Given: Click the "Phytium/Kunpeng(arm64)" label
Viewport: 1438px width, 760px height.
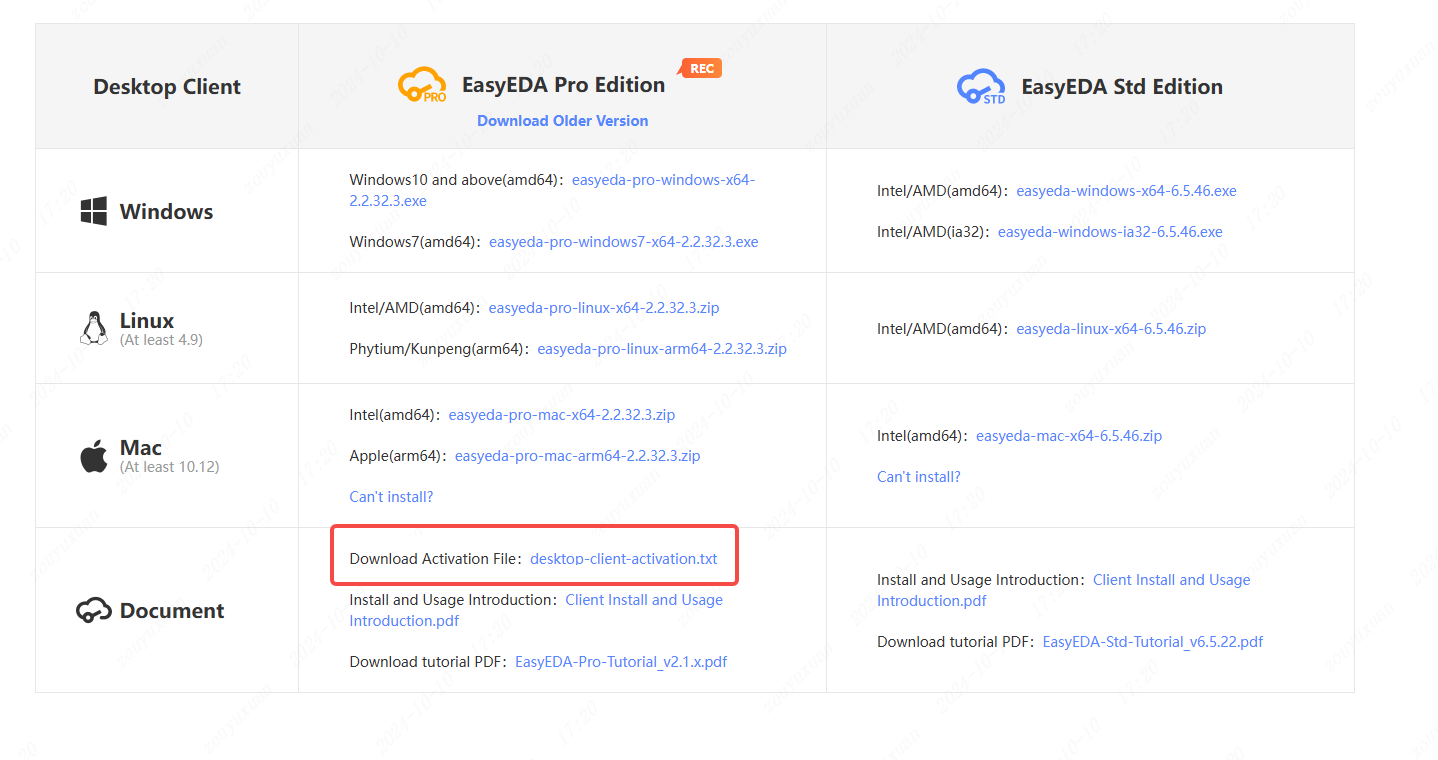Looking at the screenshot, I should pyautogui.click(x=438, y=349).
